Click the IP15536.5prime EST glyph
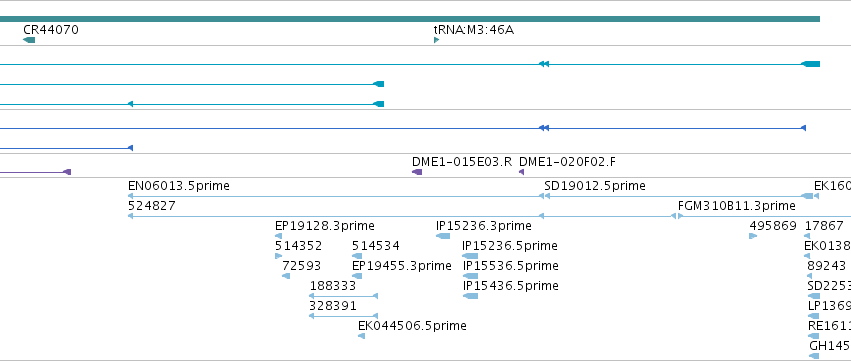The width and height of the screenshot is (851, 361). 471,276
